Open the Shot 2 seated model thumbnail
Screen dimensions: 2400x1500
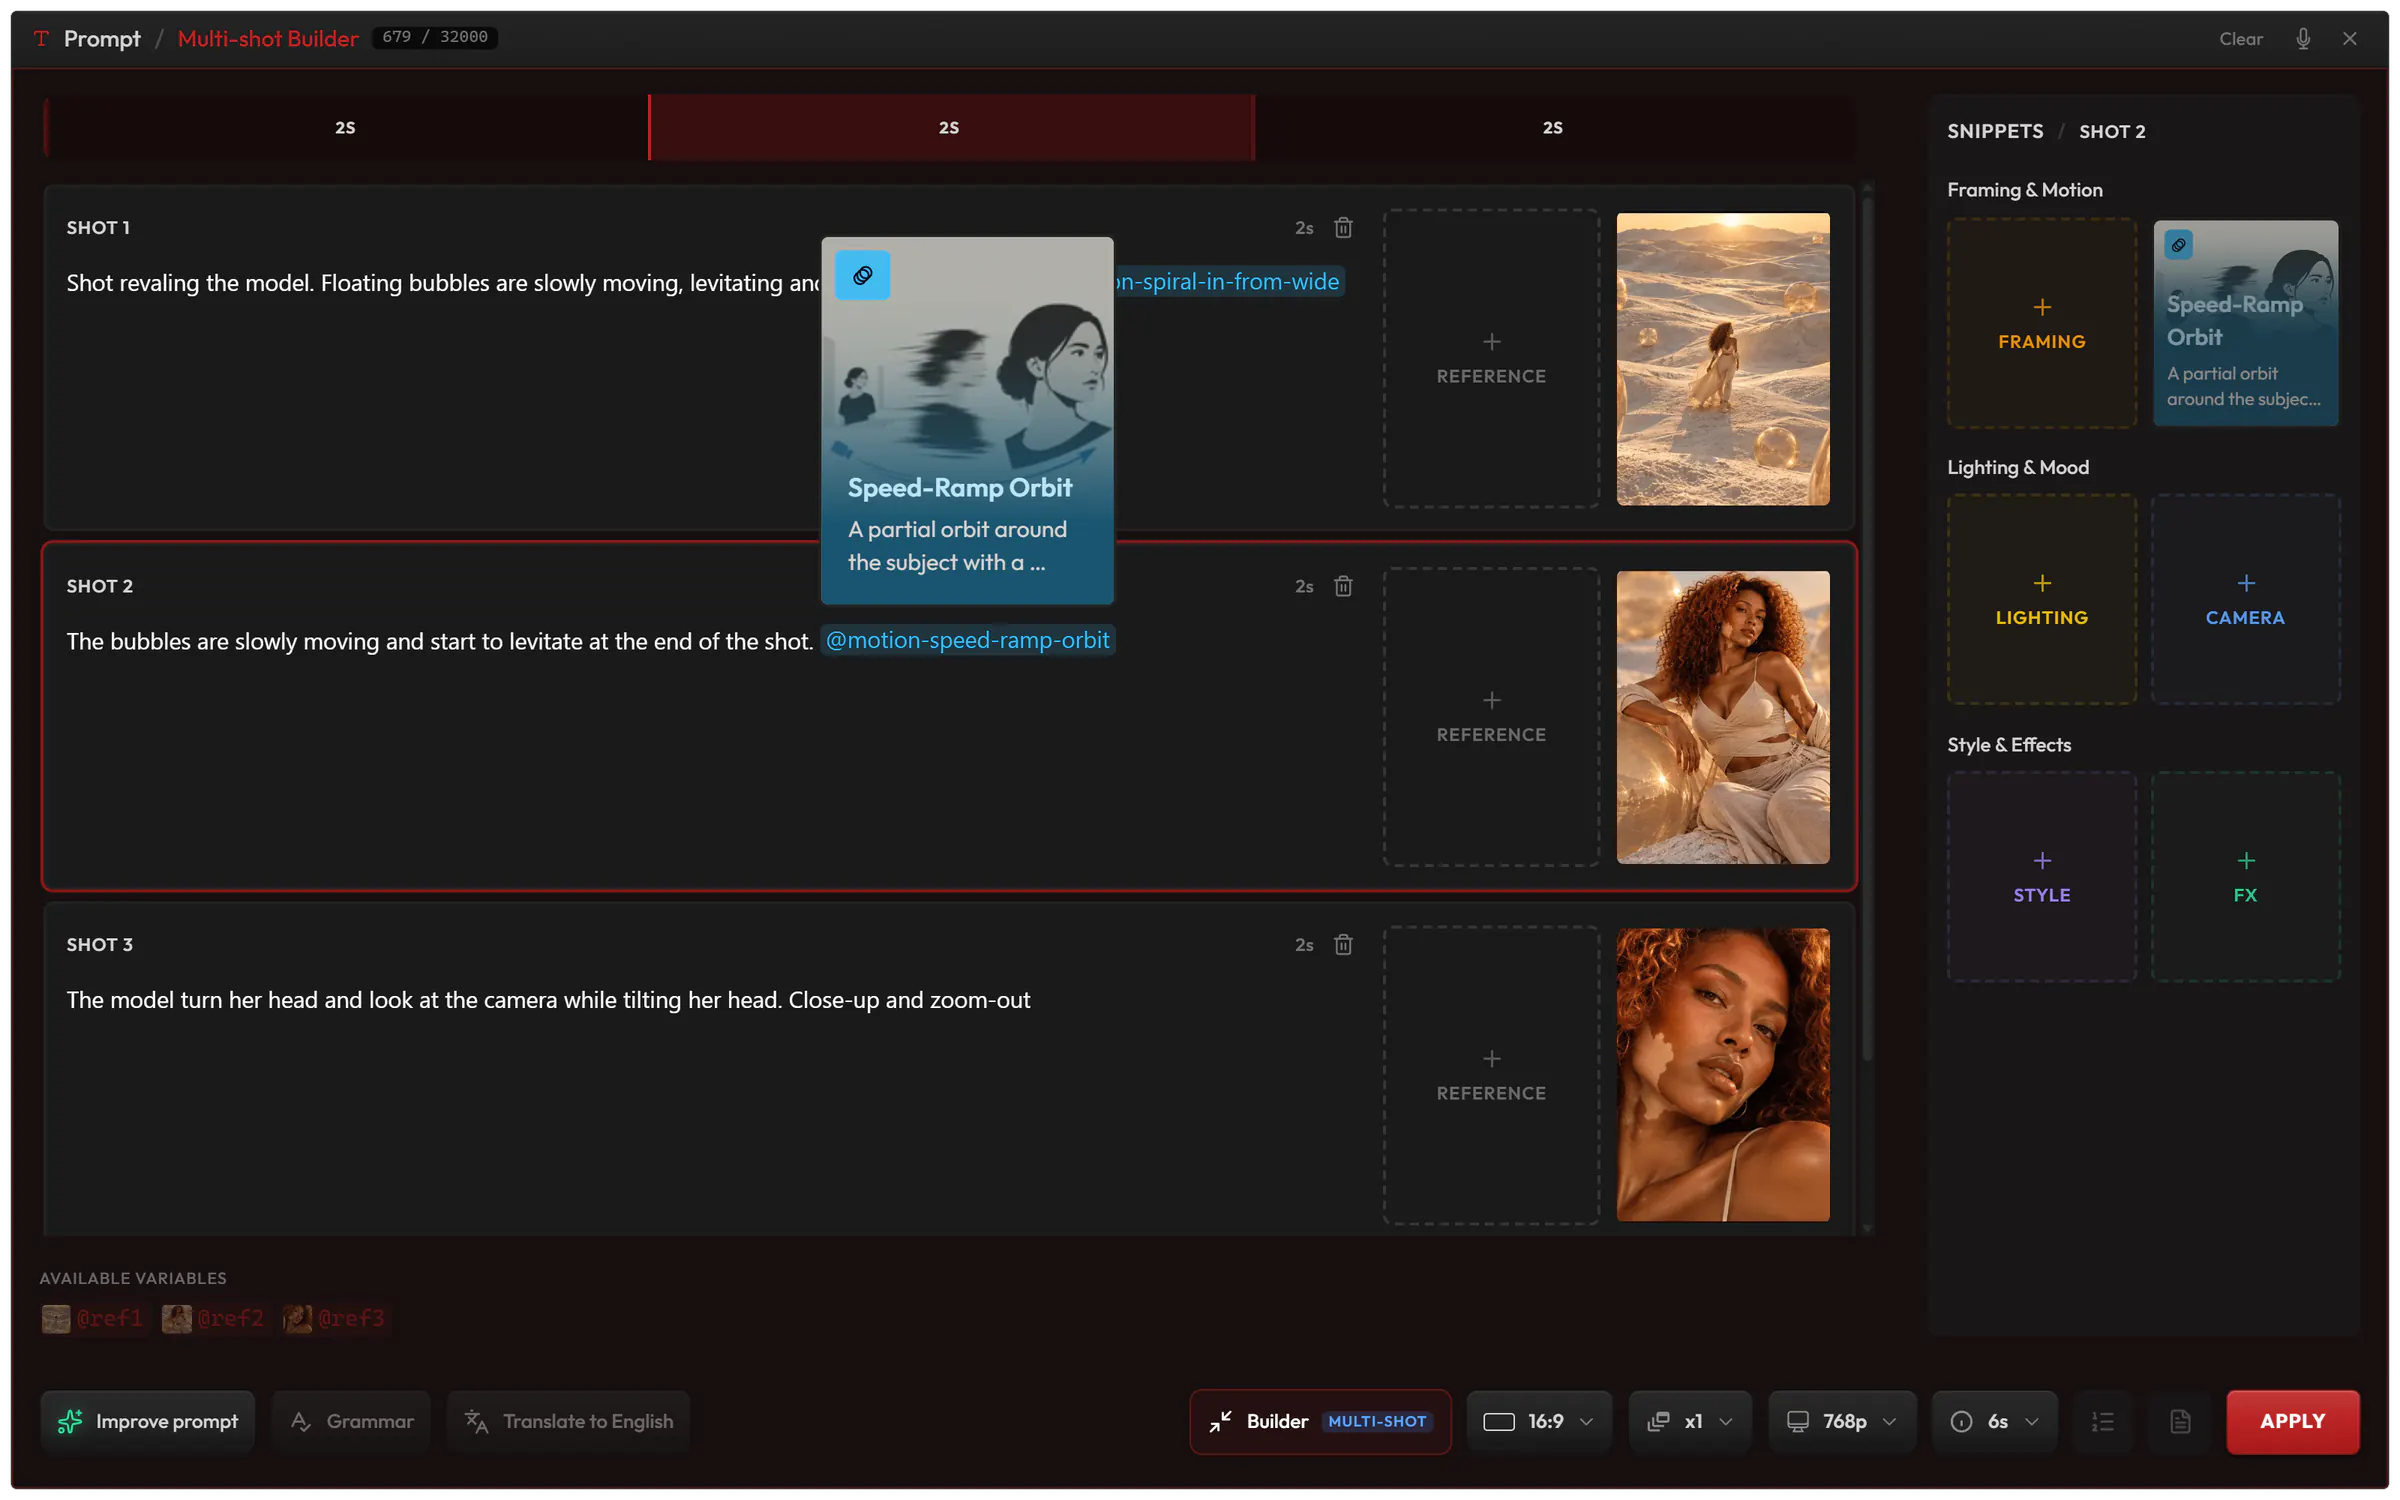(1723, 717)
